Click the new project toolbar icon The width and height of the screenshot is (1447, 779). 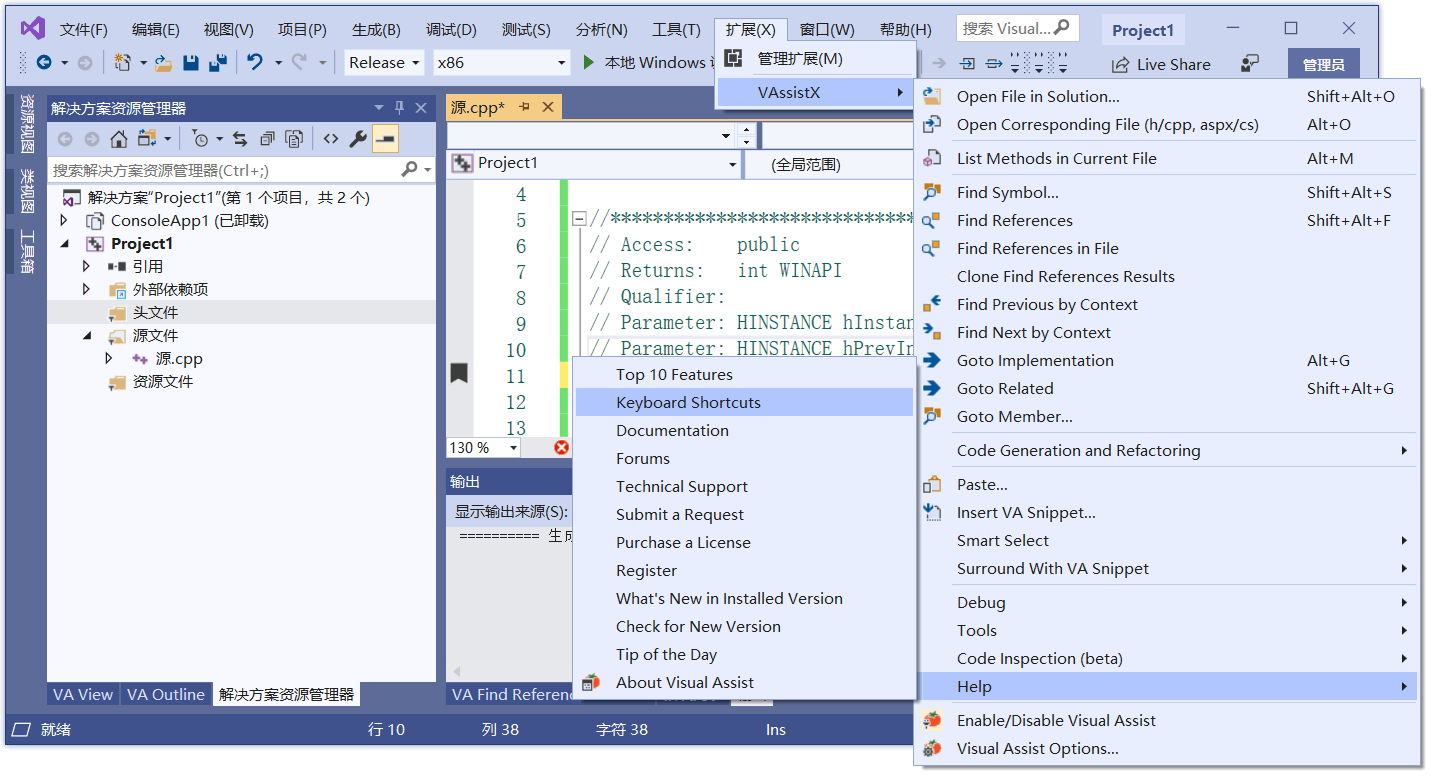[x=122, y=62]
